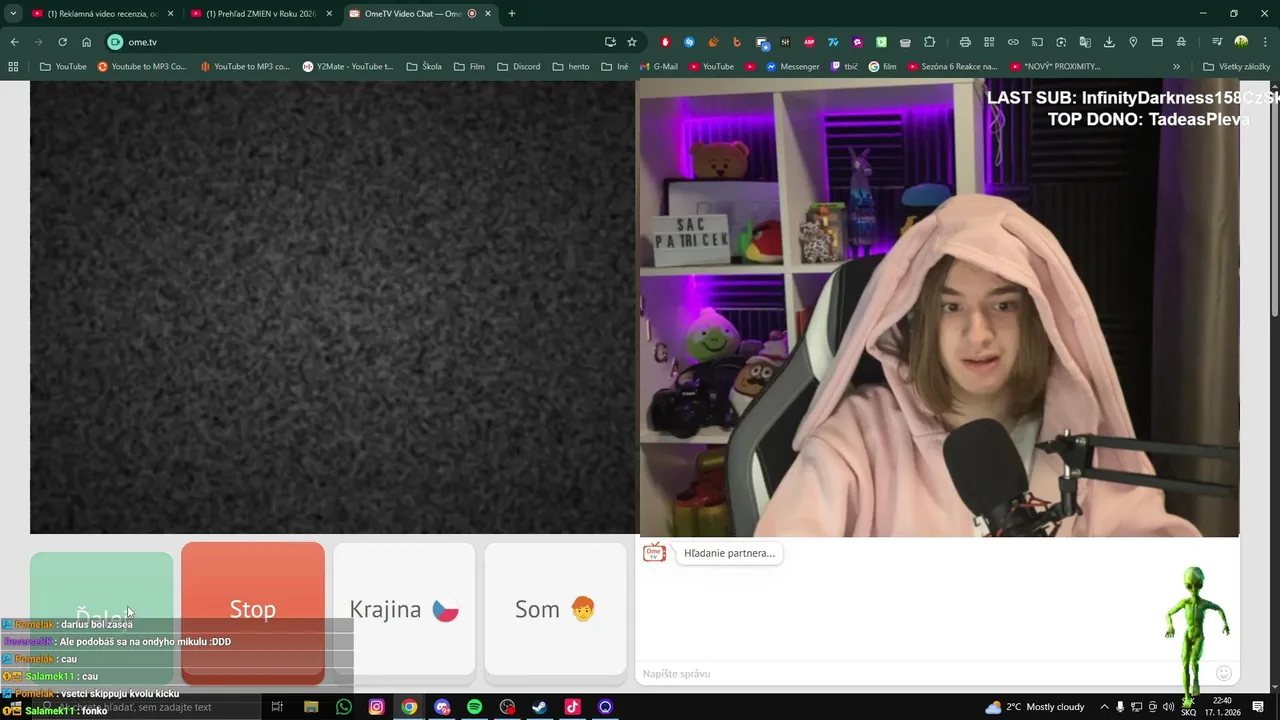
Task: Open a new browser tab
Action: coord(512,14)
